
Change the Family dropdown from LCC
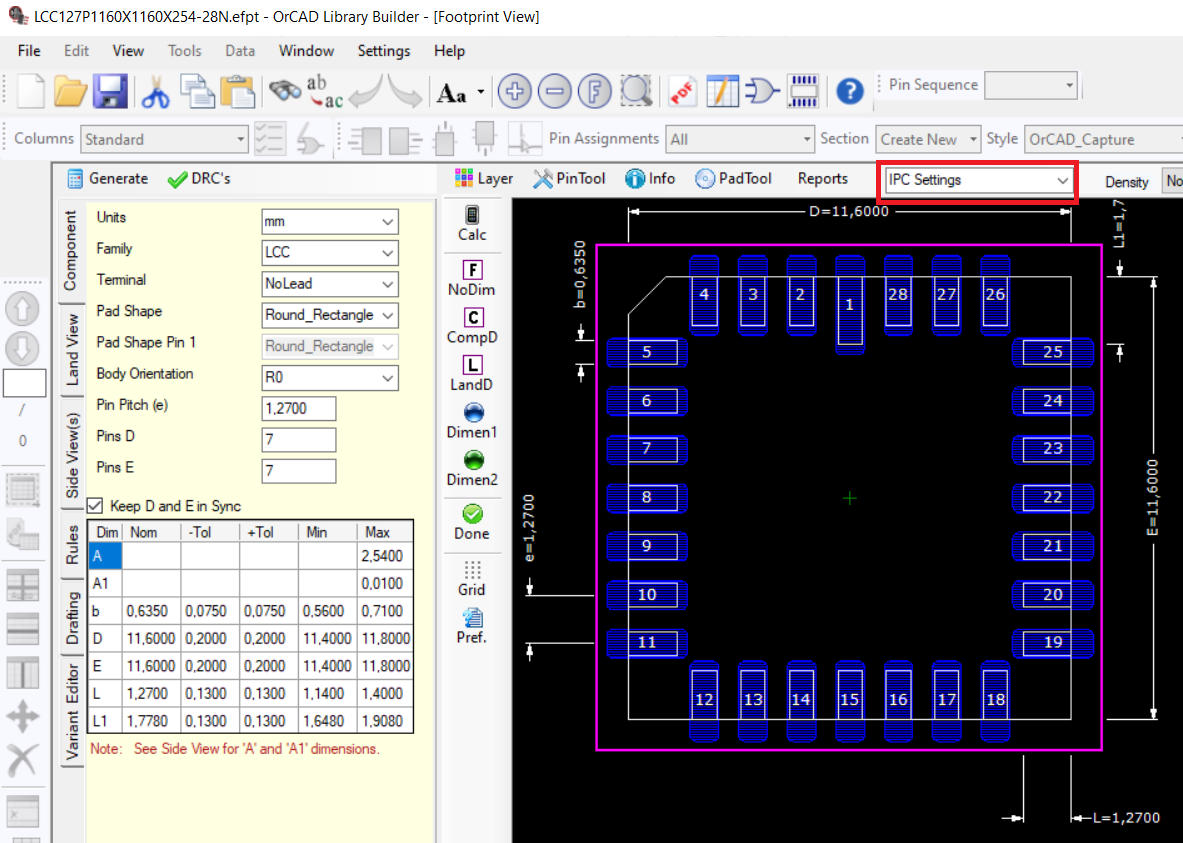[x=330, y=252]
